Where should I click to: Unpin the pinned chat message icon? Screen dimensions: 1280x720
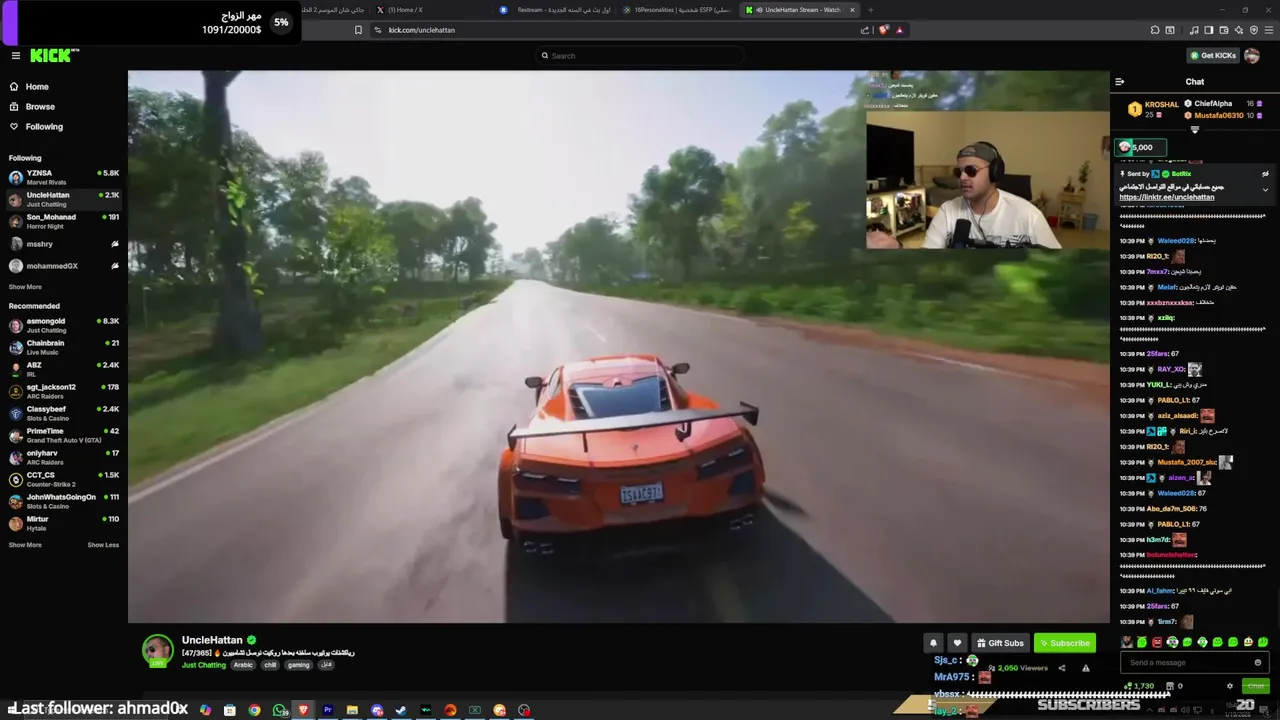[1265, 174]
